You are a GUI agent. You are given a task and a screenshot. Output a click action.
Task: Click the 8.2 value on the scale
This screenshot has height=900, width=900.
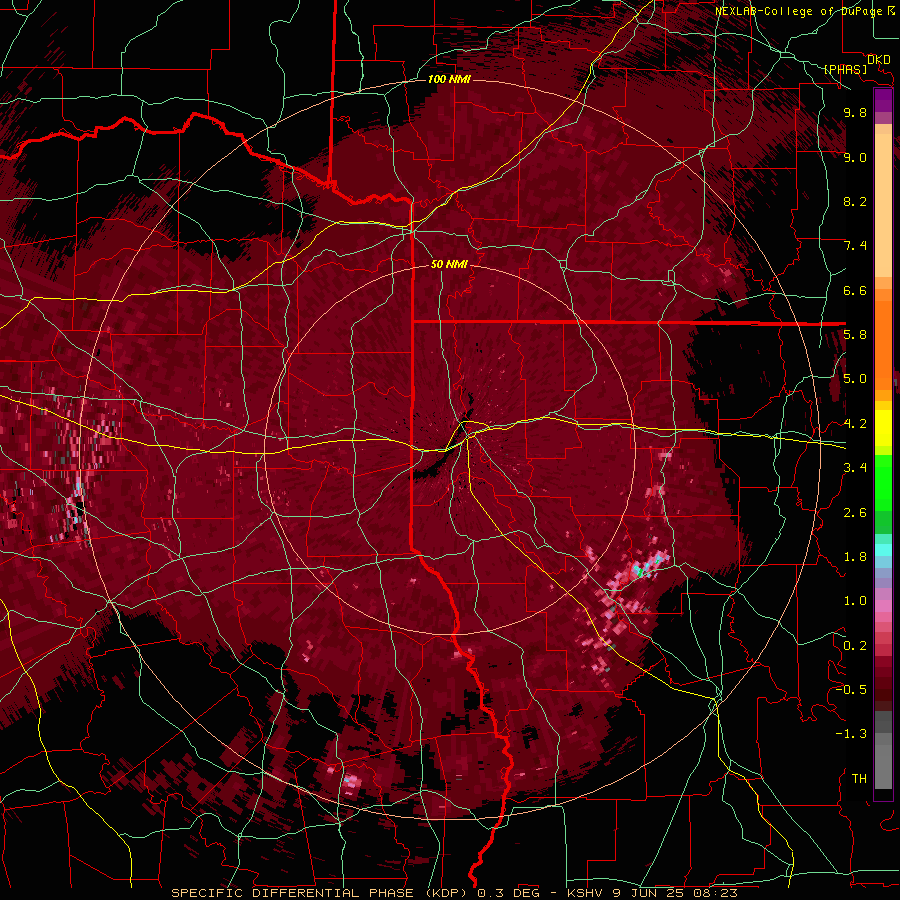coord(855,201)
